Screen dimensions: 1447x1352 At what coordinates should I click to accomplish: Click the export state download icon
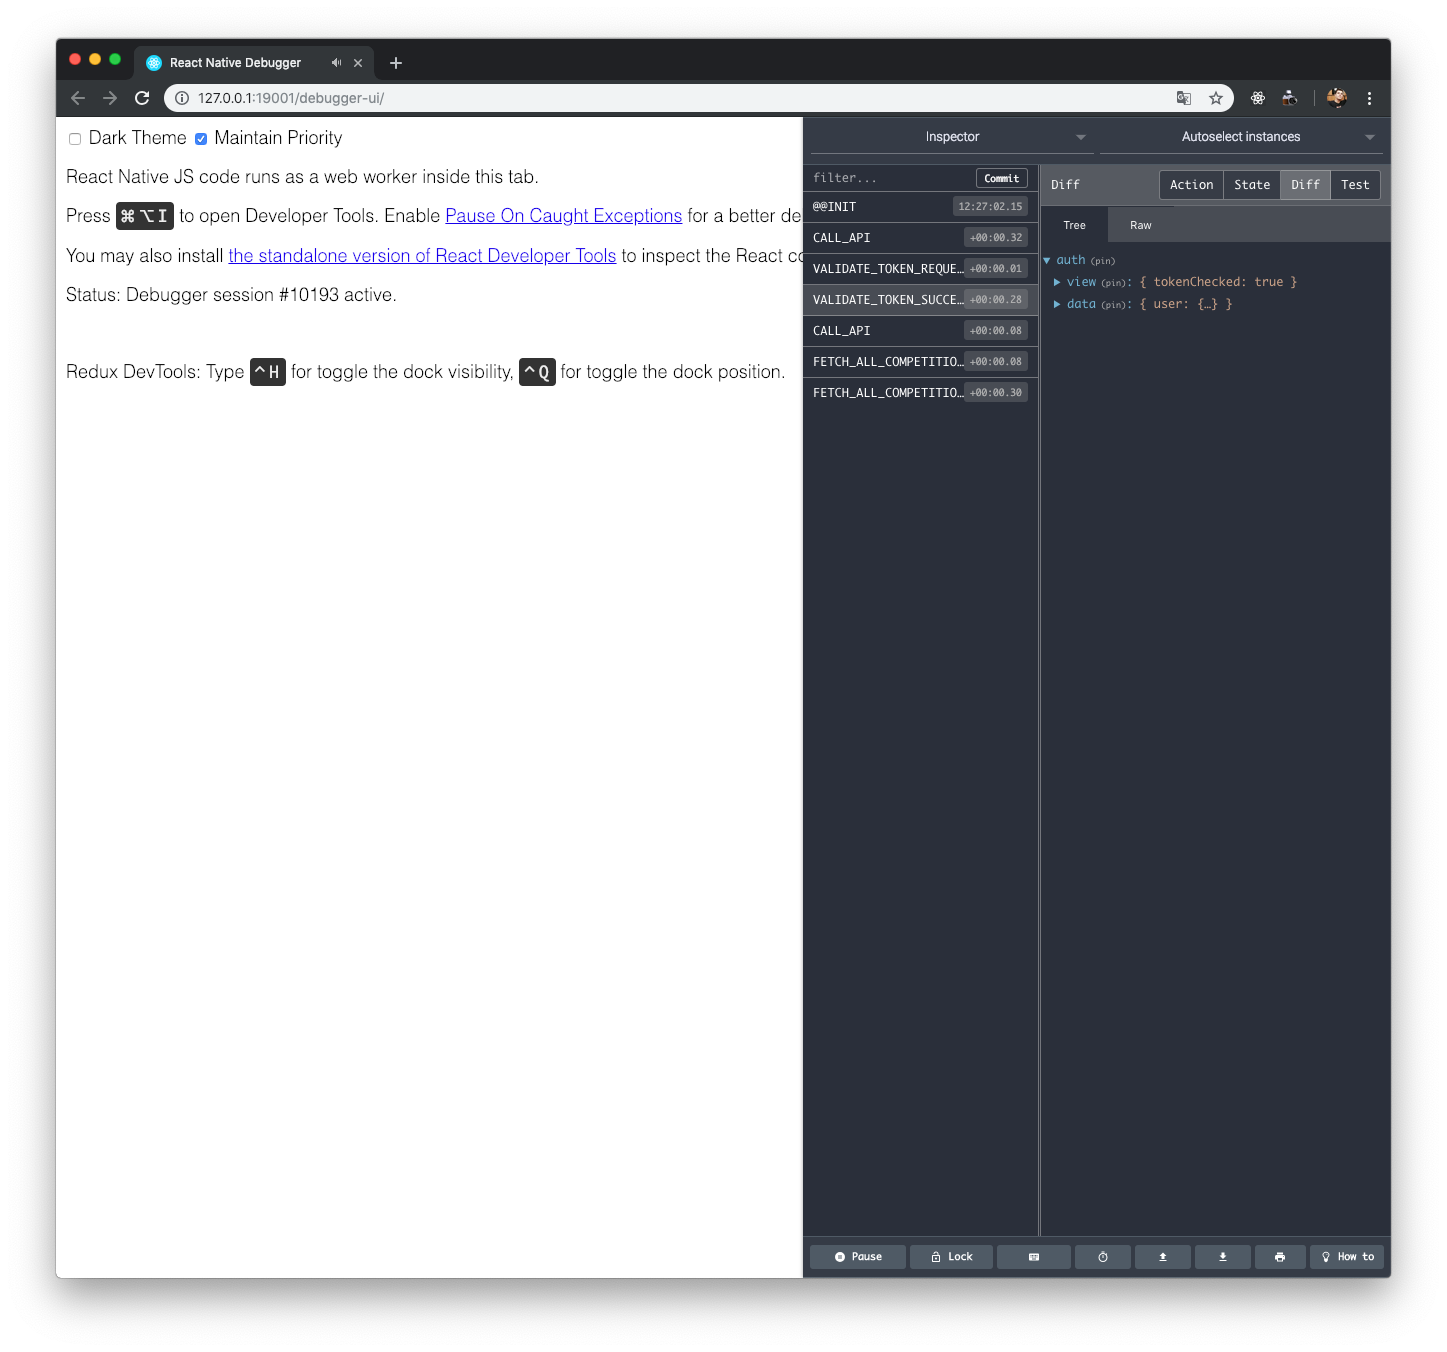coord(1223,1257)
